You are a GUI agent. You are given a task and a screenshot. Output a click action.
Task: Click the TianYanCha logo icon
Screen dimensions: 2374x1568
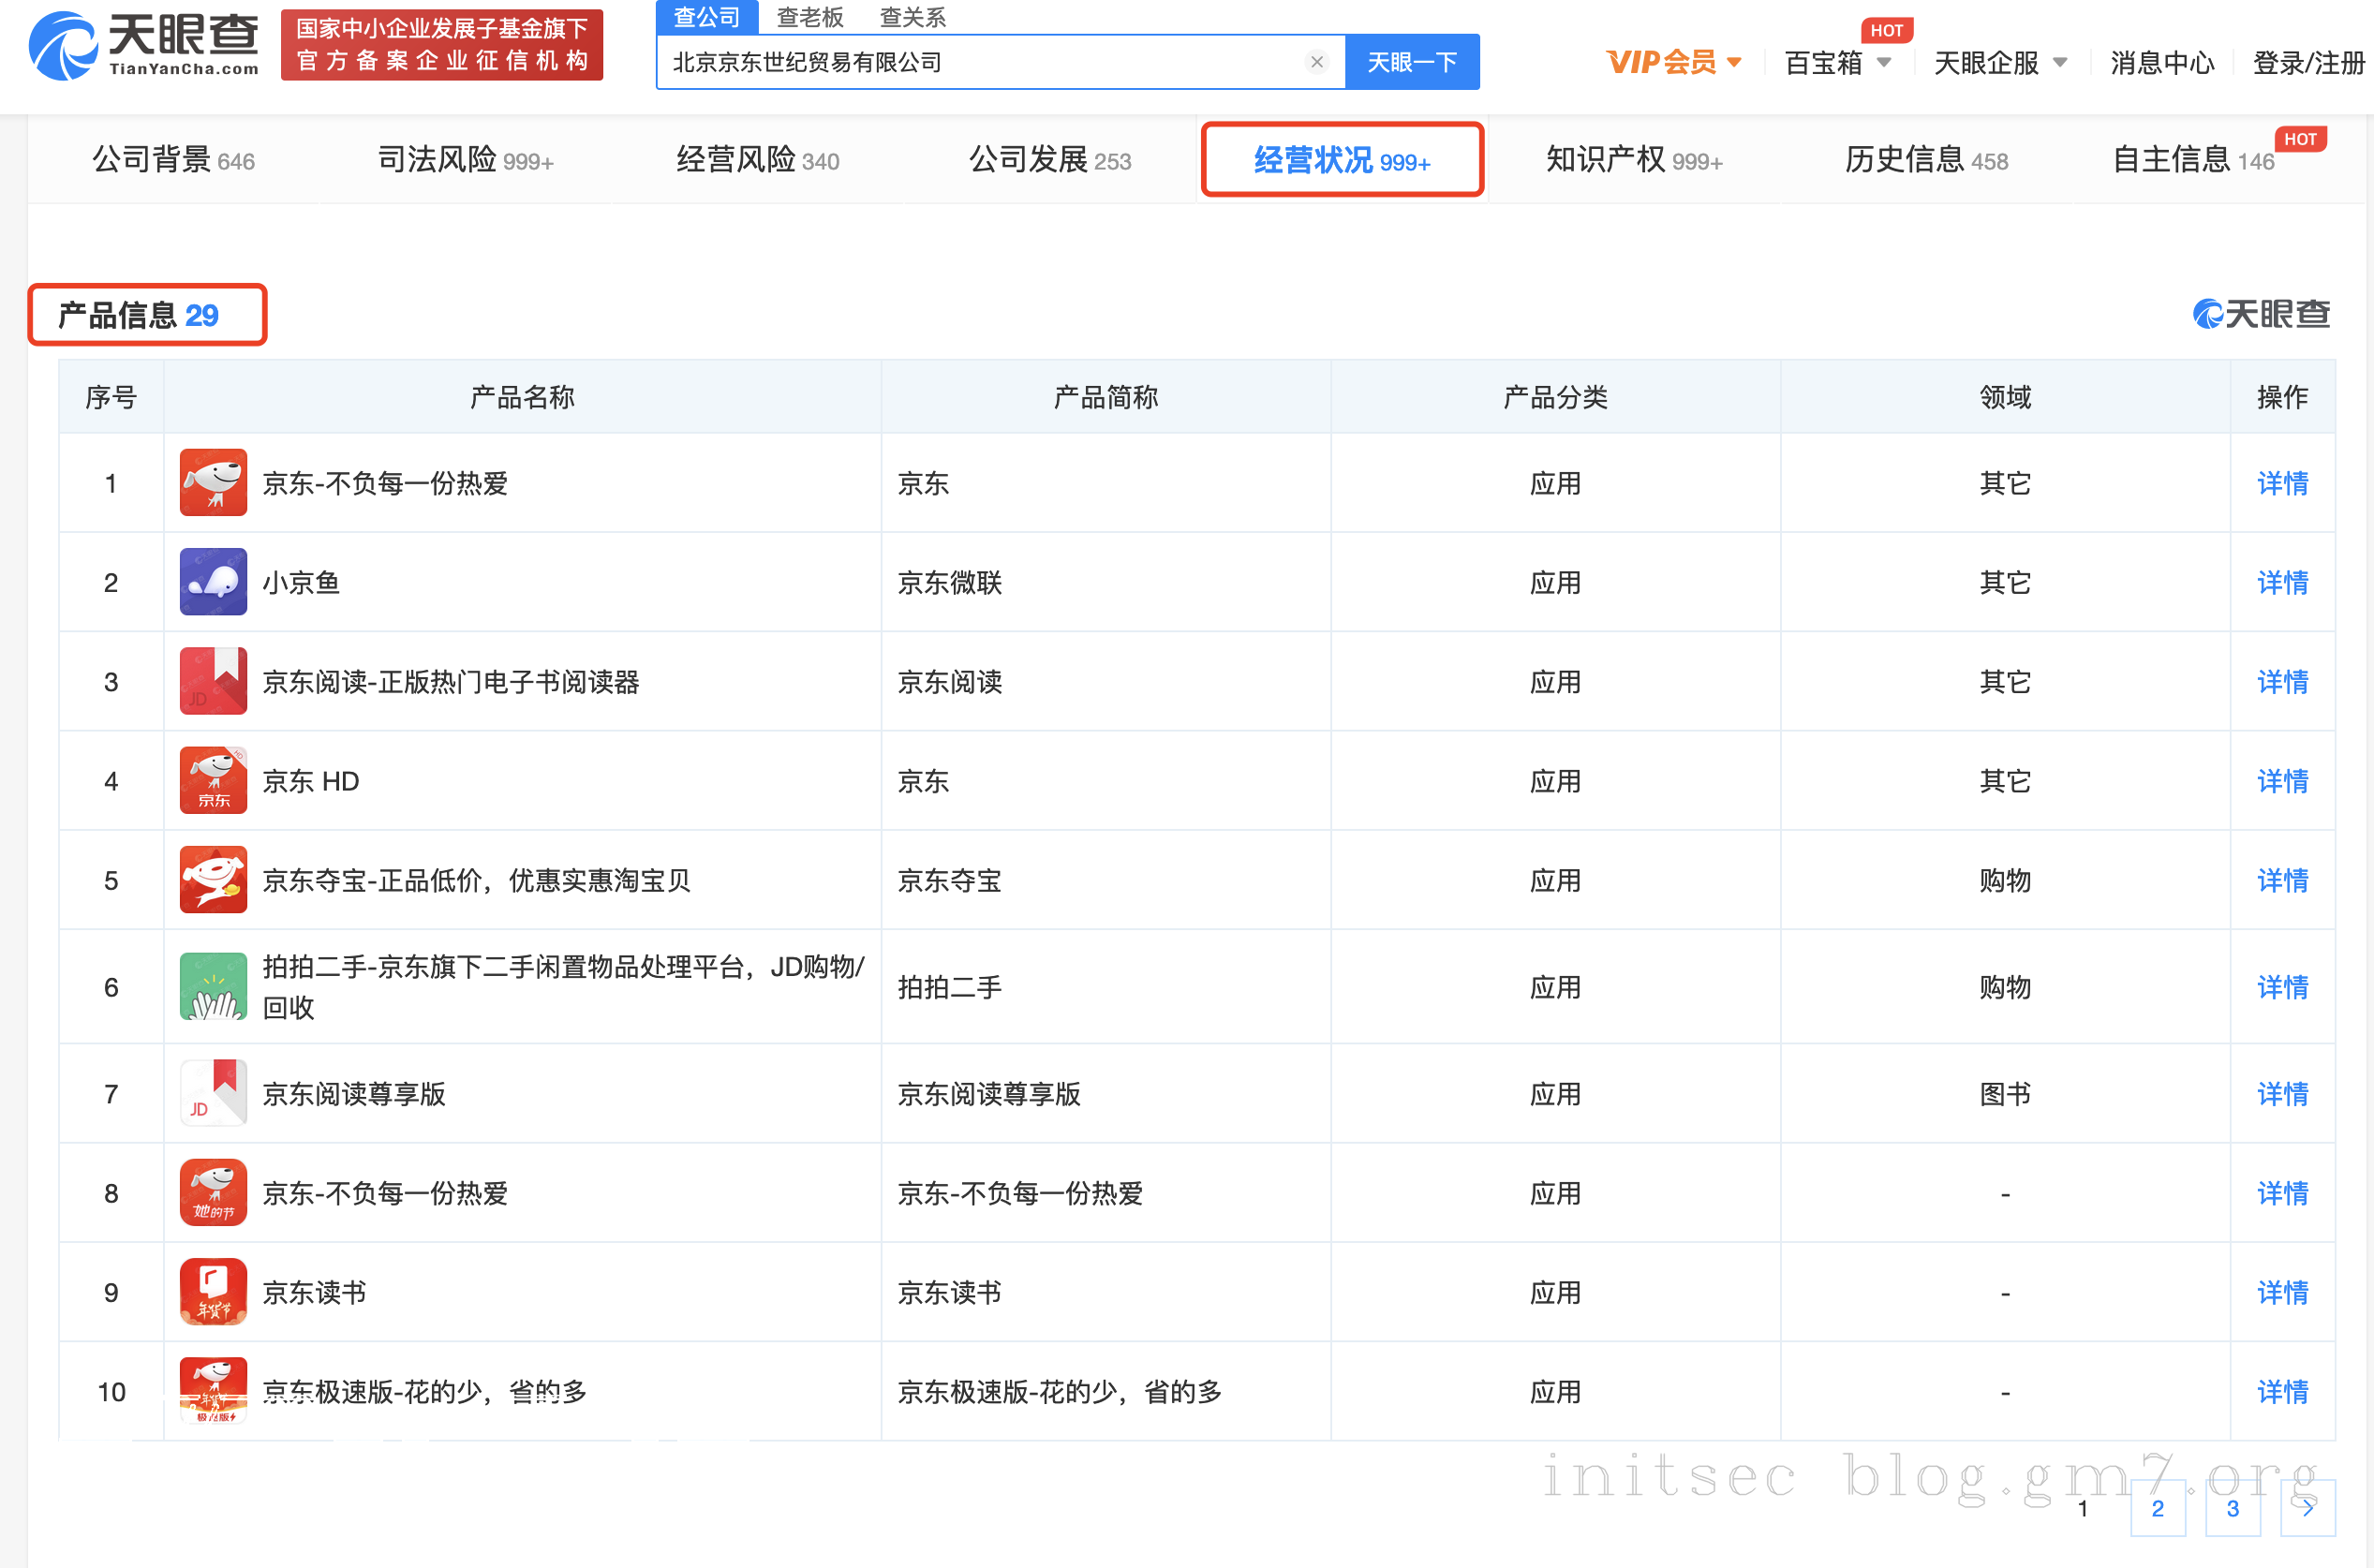(62, 46)
